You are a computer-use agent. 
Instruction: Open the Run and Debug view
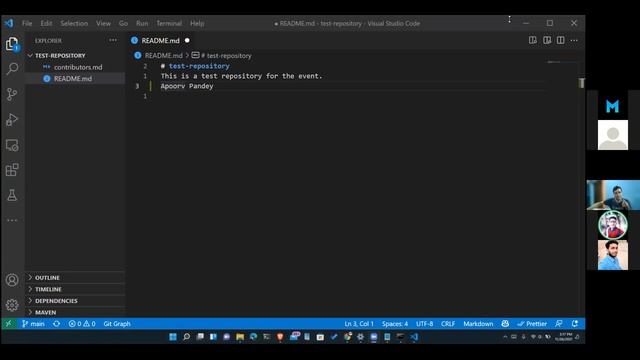(x=12, y=120)
